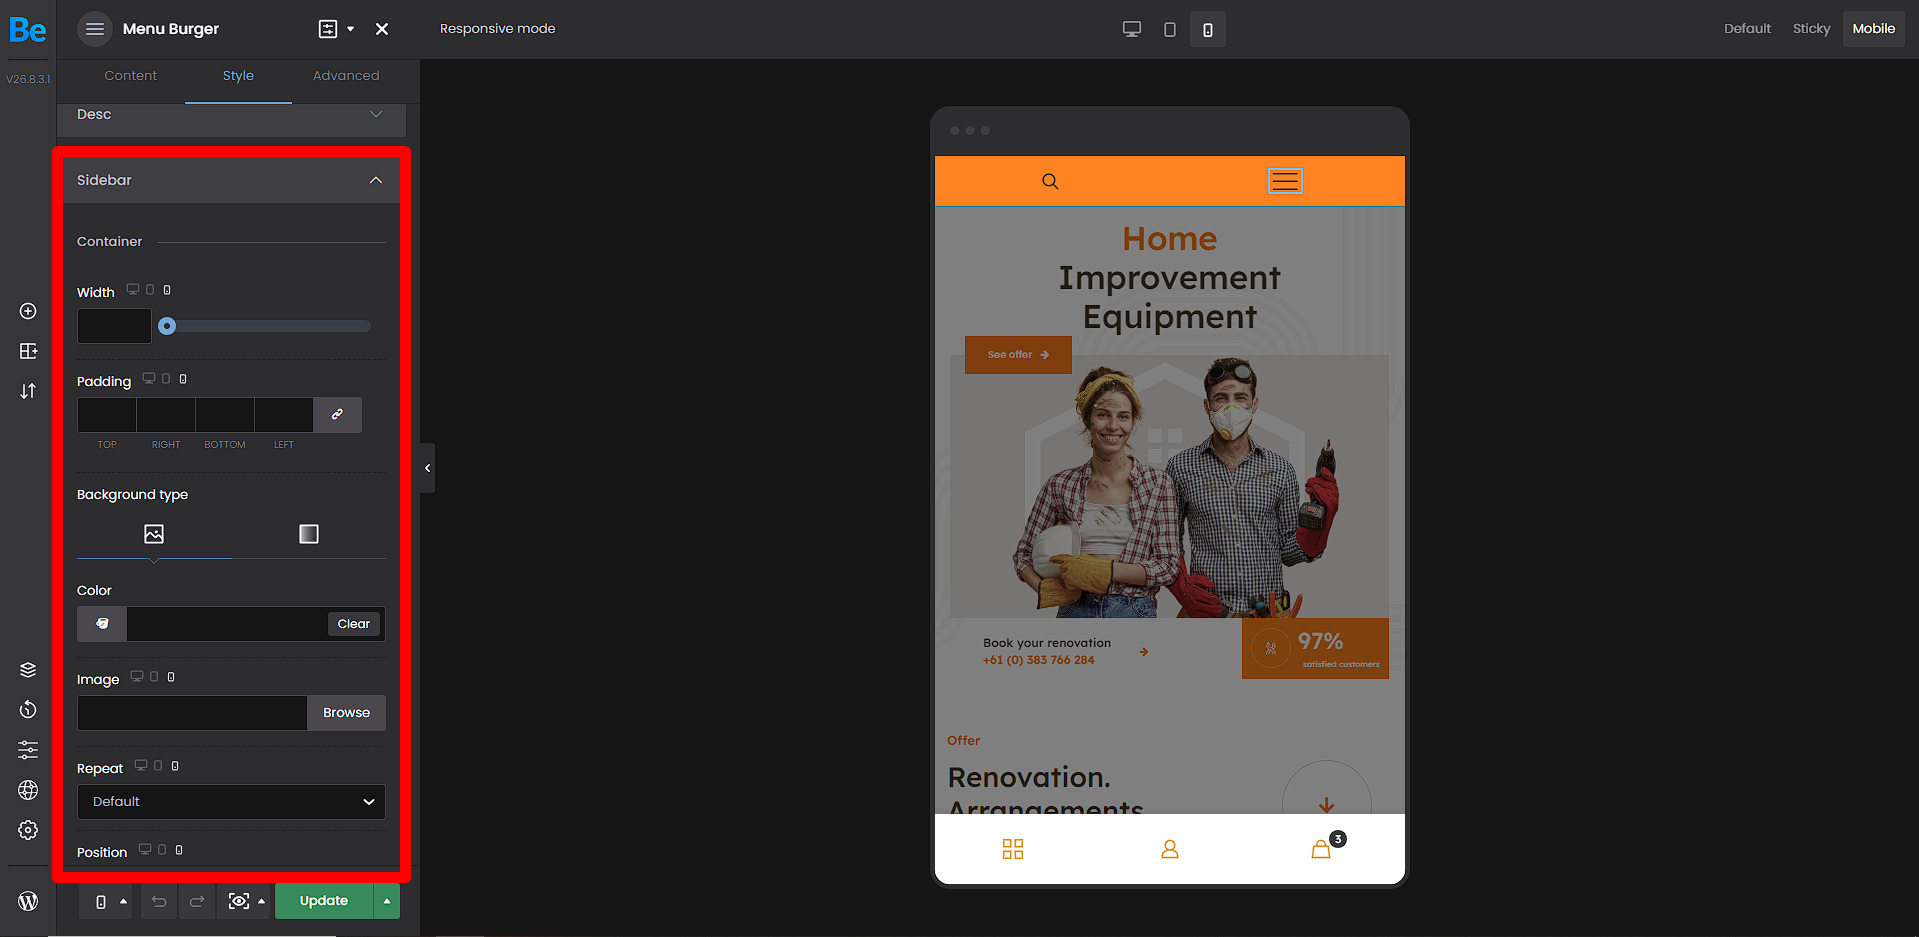Screen dimensions: 1919x937
Task: Click See offer button in preview
Action: click(x=1018, y=355)
